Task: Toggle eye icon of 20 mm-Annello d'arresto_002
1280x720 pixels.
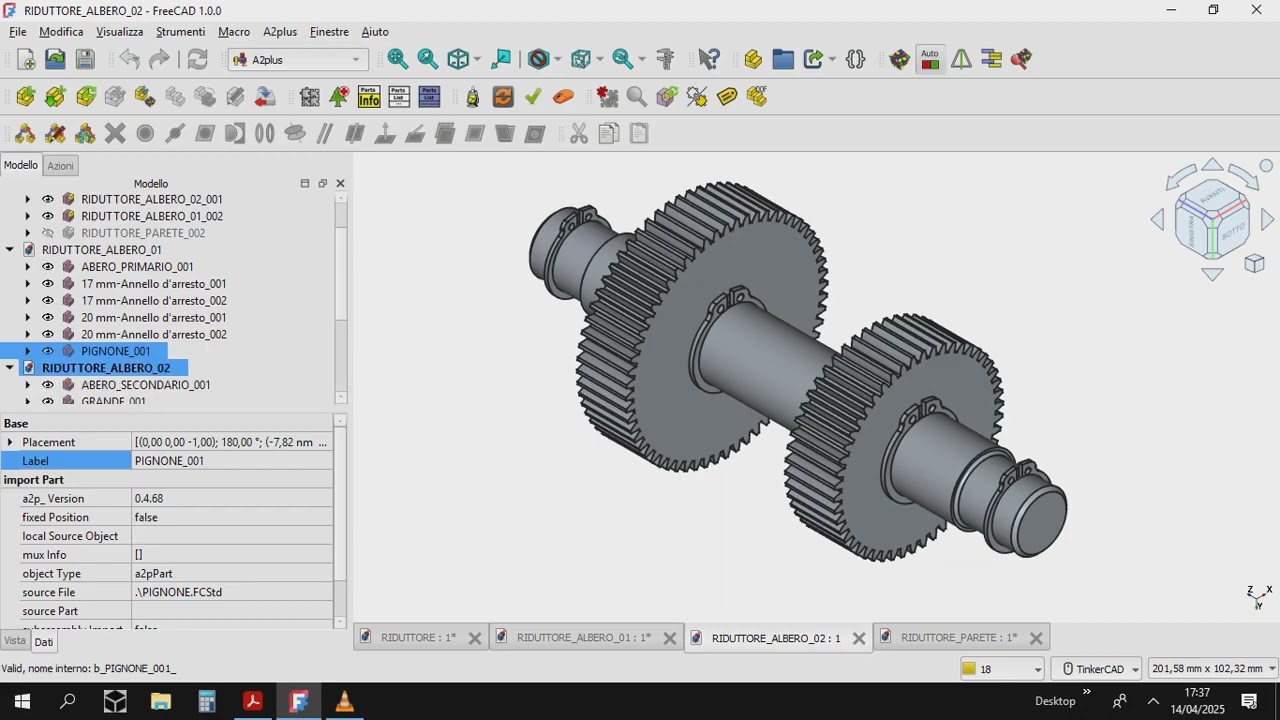Action: tap(47, 334)
